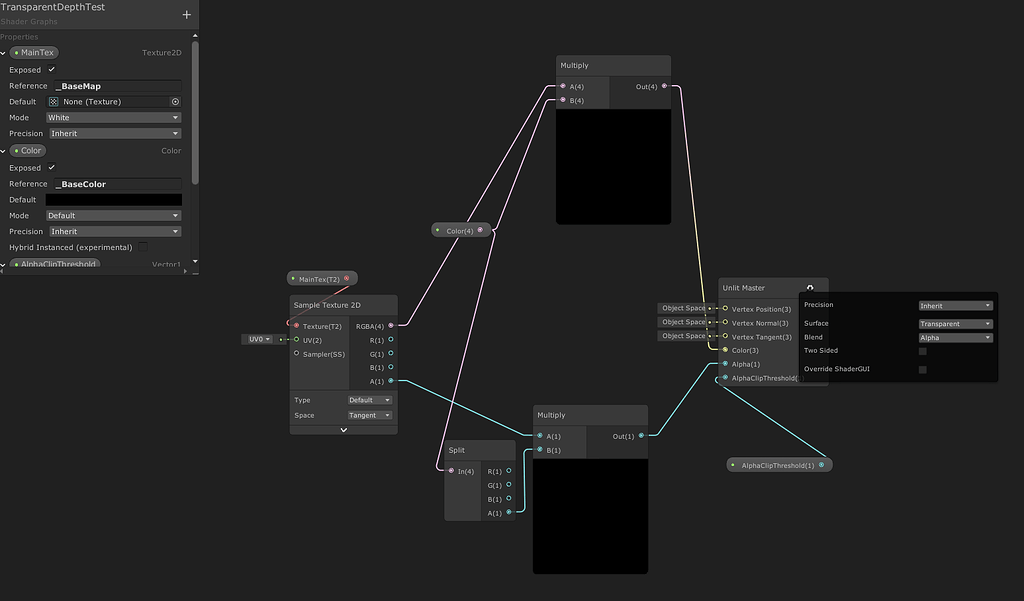Click the plus icon to add a property
This screenshot has height=601, width=1024.
point(187,16)
